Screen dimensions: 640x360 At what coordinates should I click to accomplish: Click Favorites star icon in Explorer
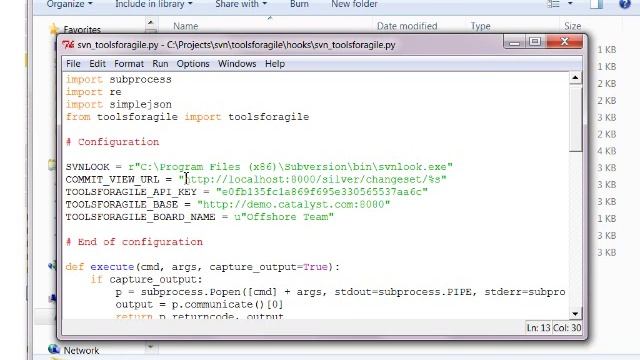pos(54,29)
